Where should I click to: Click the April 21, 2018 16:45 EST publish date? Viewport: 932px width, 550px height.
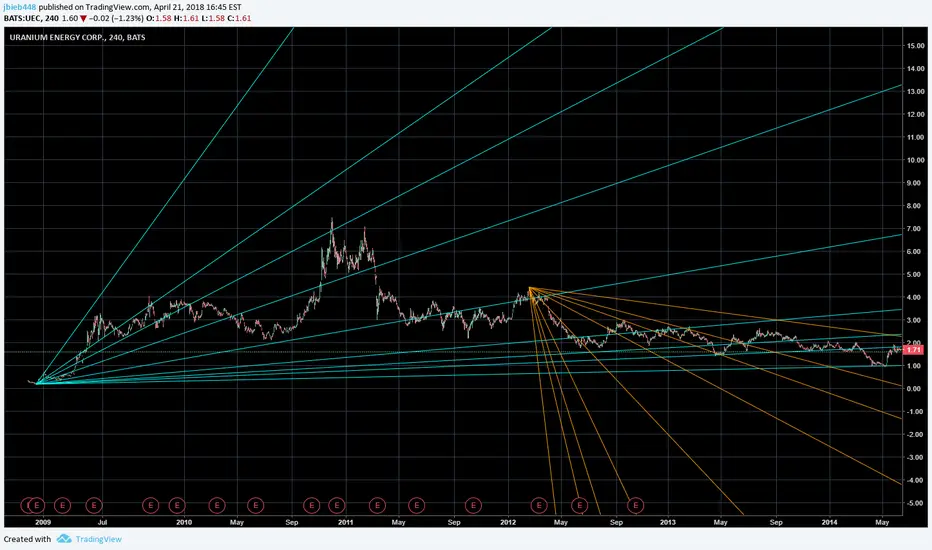click(x=197, y=8)
